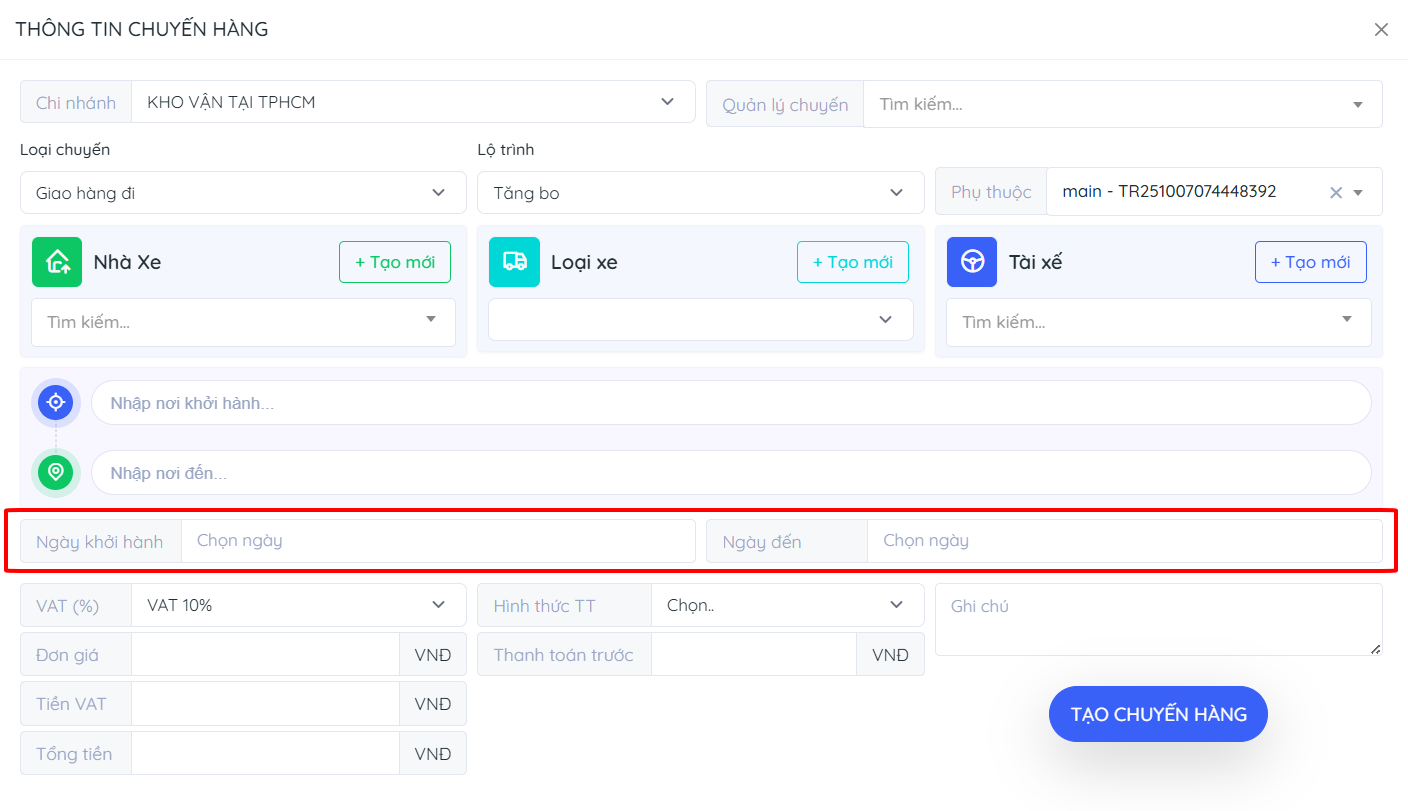Open the Hình thức TT payment dropdown

[787, 605]
